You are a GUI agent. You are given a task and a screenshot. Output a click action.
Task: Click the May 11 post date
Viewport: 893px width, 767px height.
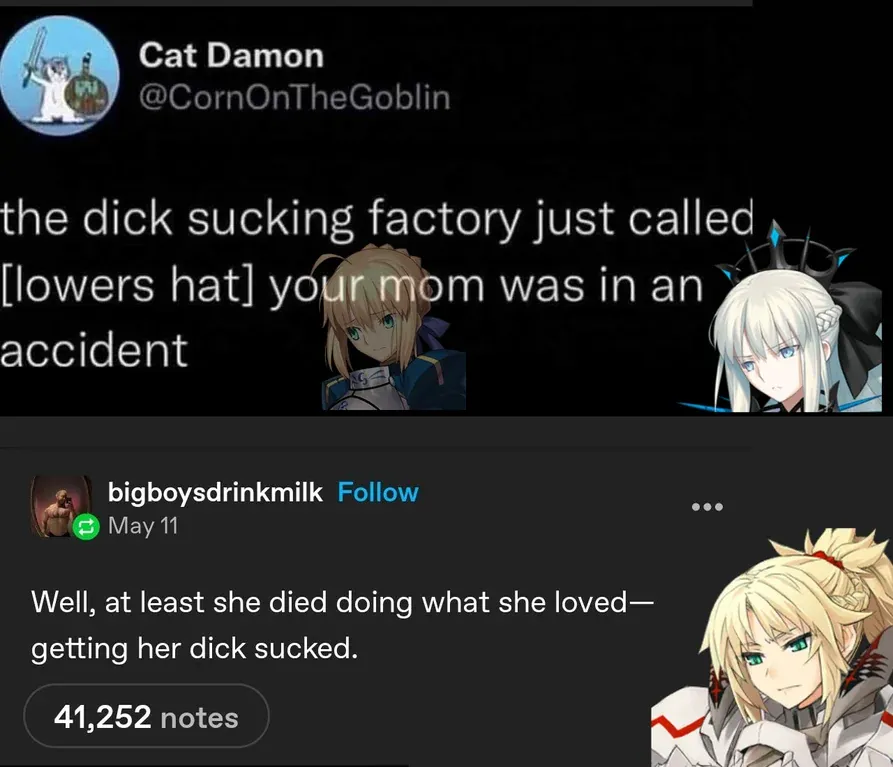143,526
